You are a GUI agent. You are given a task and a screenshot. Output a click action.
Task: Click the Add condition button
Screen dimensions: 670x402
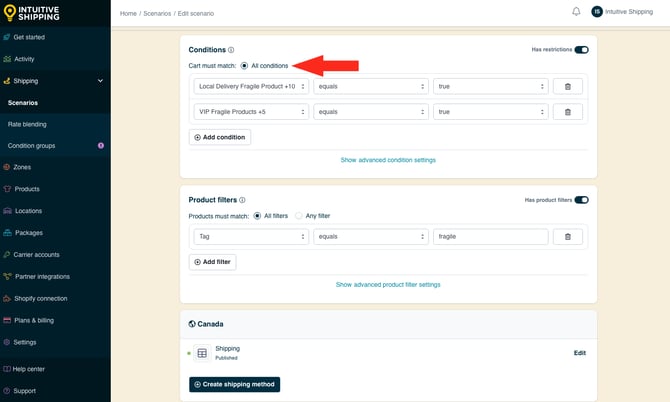click(220, 137)
